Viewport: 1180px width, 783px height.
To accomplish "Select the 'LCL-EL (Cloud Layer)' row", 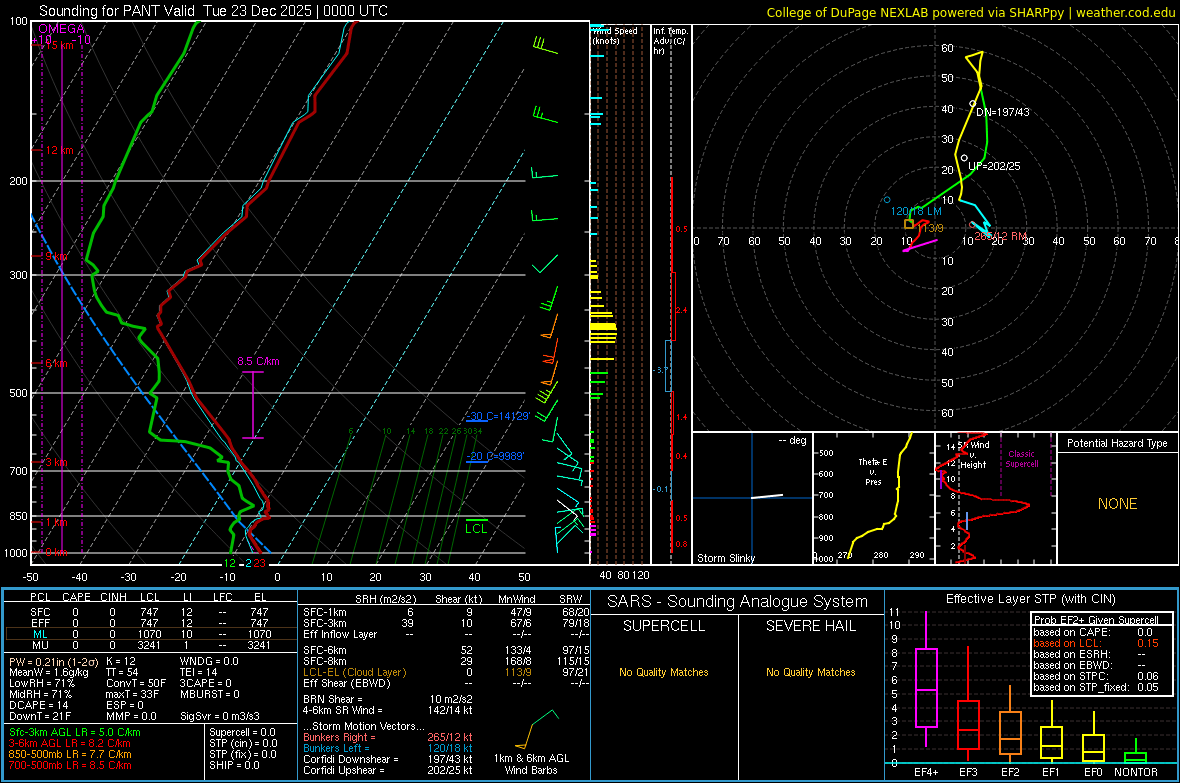I will coord(446,672).
